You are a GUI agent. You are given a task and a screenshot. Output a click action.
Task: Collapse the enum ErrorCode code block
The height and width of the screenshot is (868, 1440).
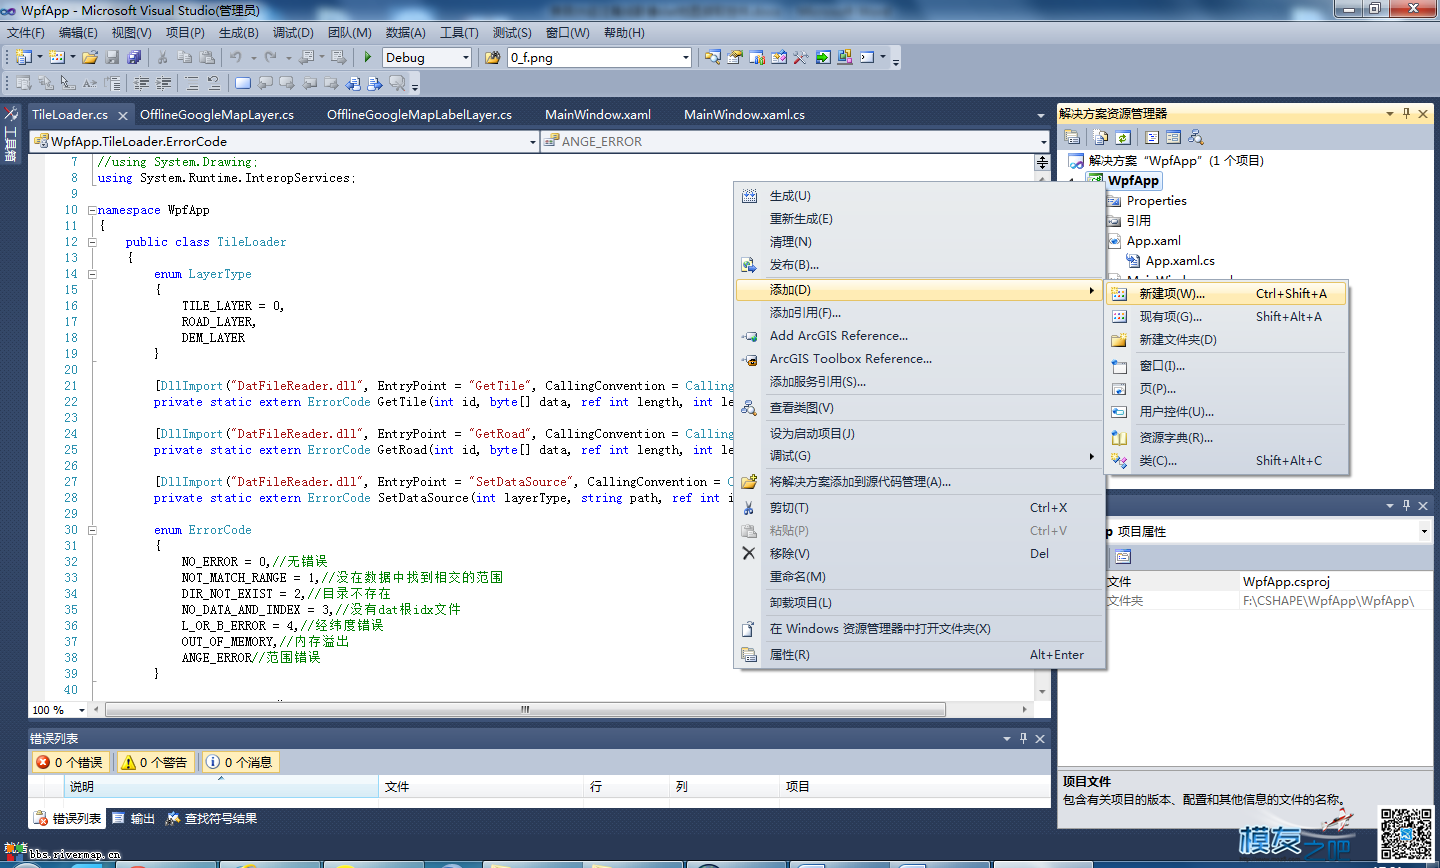tap(92, 530)
